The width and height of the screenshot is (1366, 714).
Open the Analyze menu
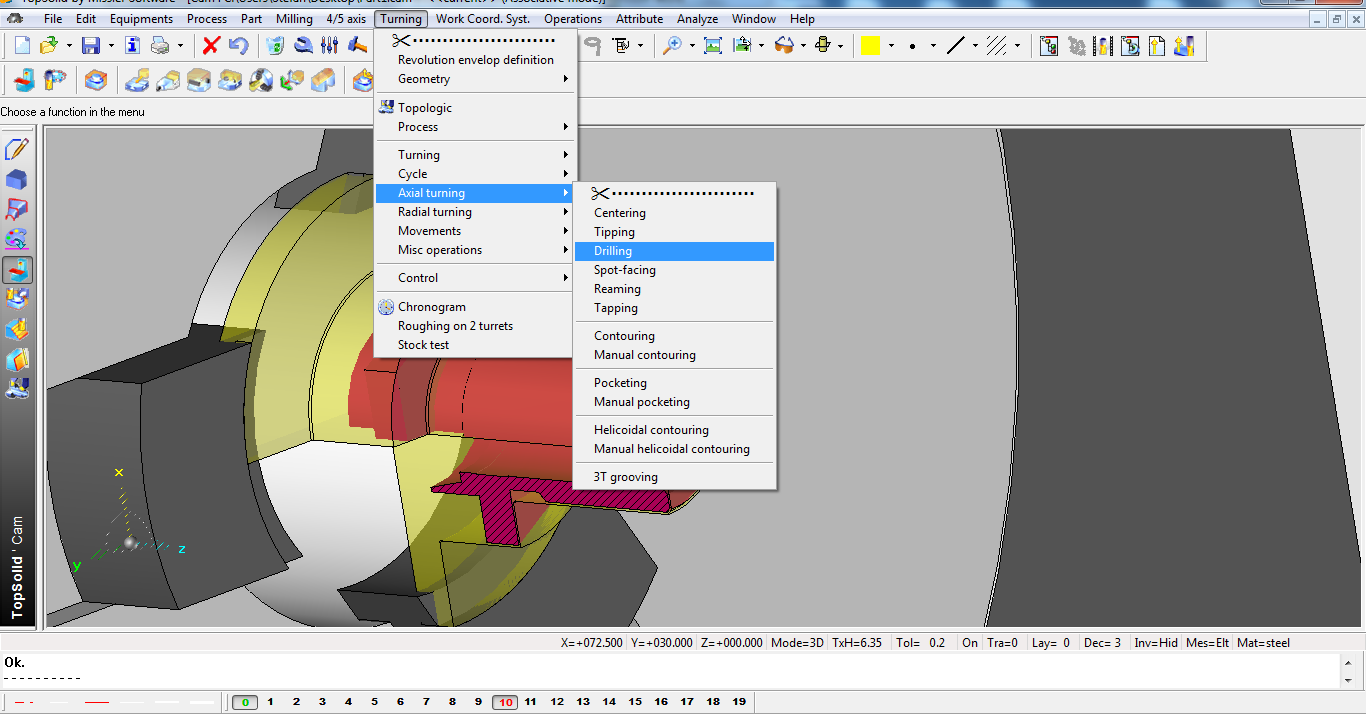tap(698, 19)
